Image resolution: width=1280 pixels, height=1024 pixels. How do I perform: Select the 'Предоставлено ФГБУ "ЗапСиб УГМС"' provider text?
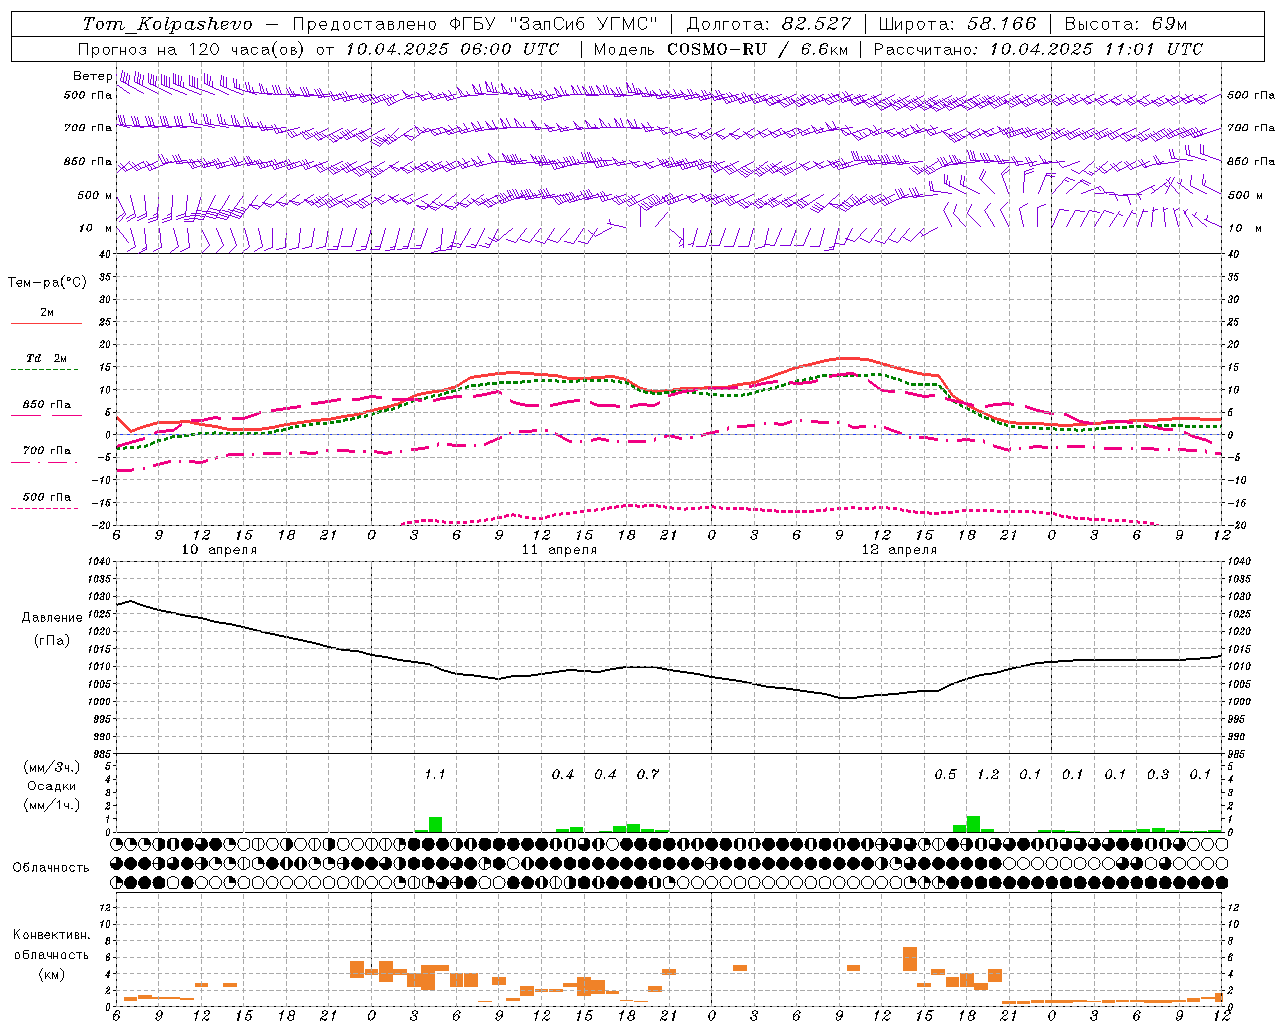pos(475,24)
